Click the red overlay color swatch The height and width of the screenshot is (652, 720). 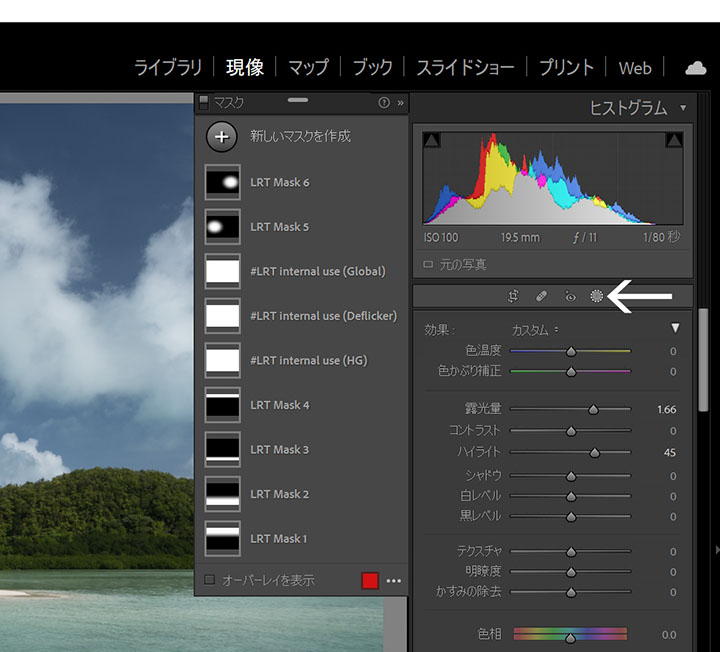coord(370,581)
